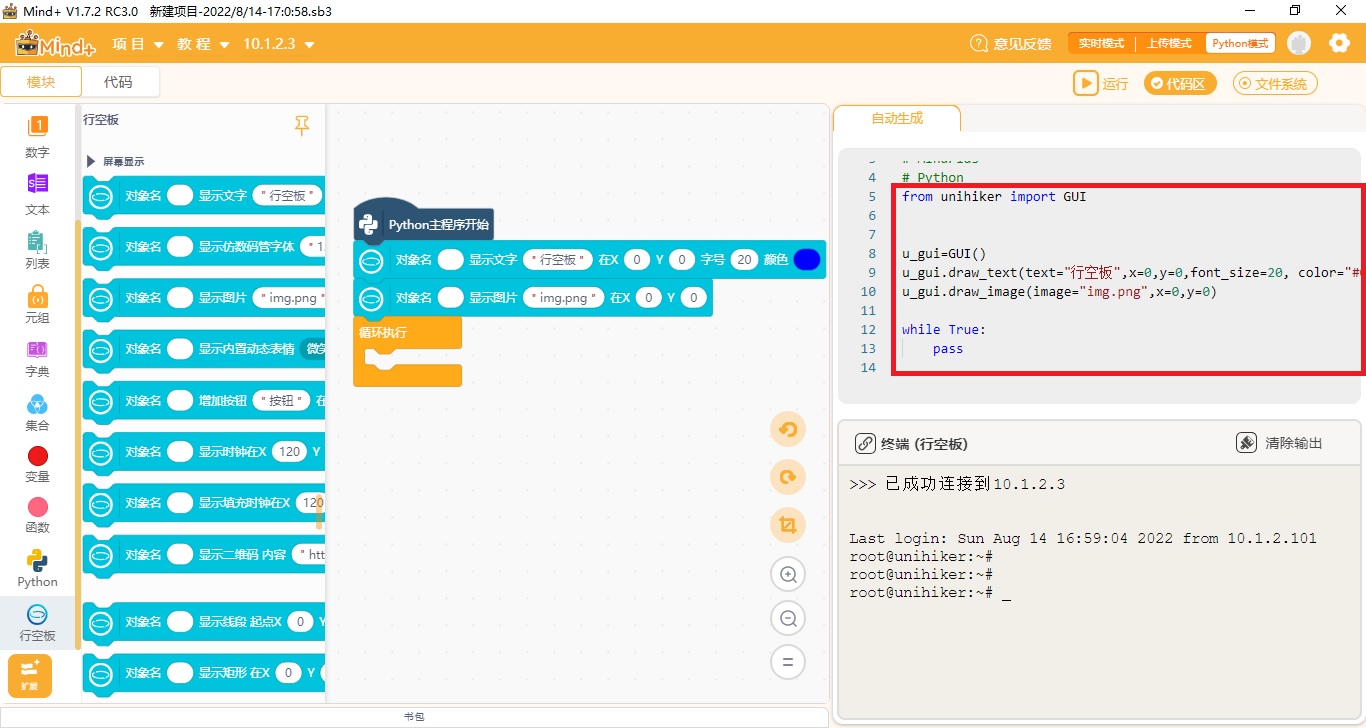Switch to the 代码 tab

(118, 82)
